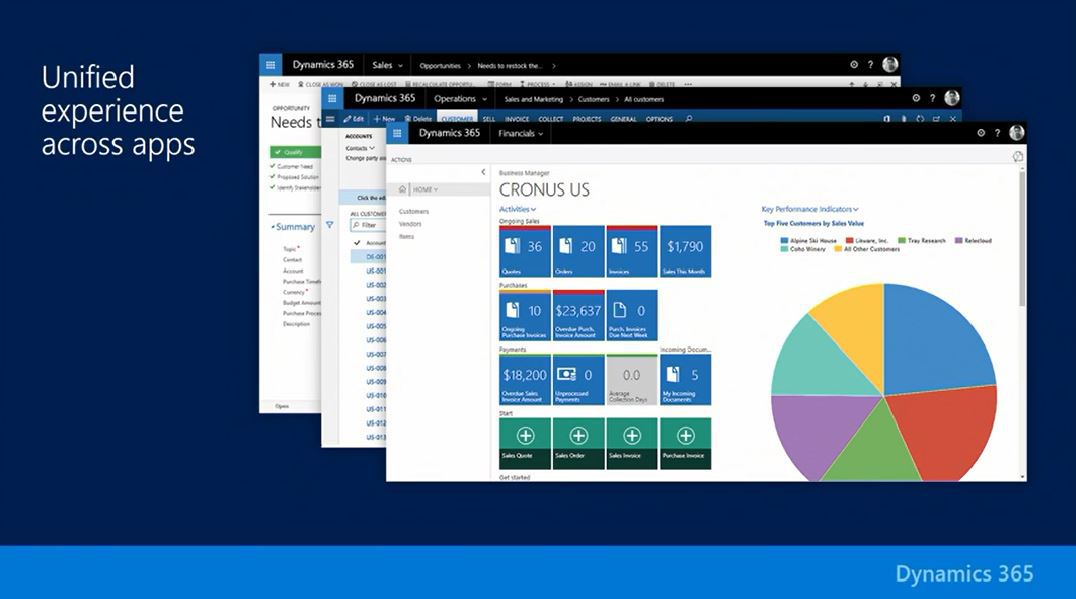Click Opportunities breadcrumb in Sales window
This screenshot has width=1076, height=599.
[440, 66]
